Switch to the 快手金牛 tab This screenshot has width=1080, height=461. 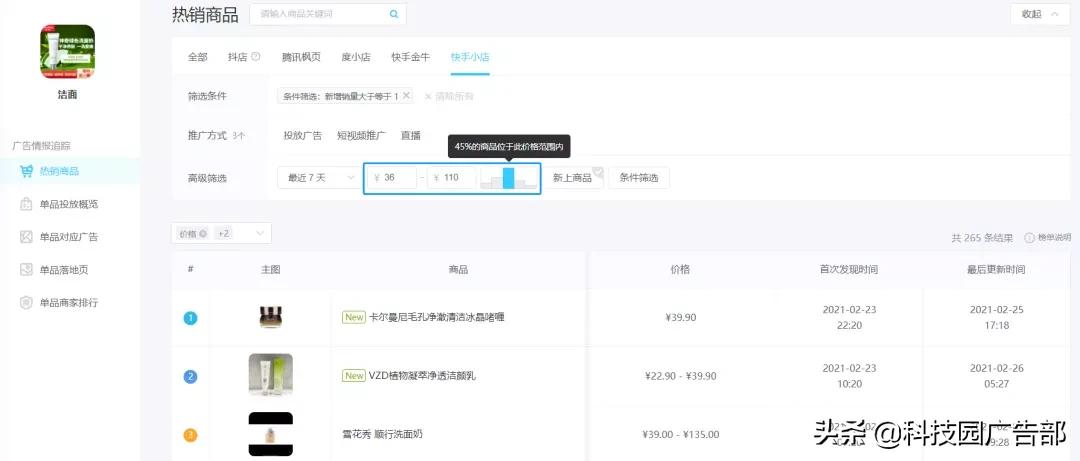411,57
